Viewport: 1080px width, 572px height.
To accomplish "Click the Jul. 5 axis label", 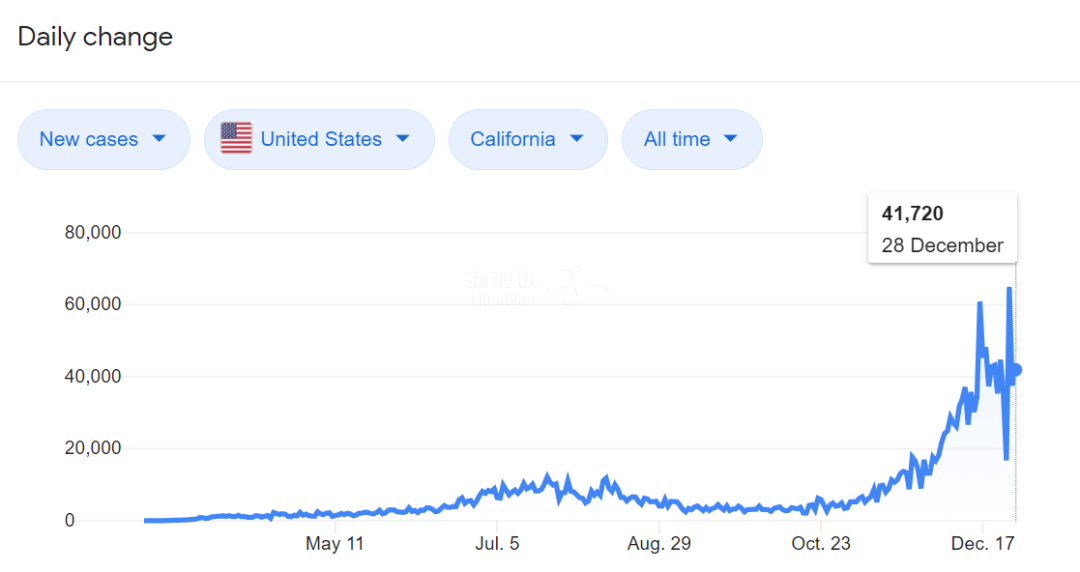I will click(x=498, y=544).
